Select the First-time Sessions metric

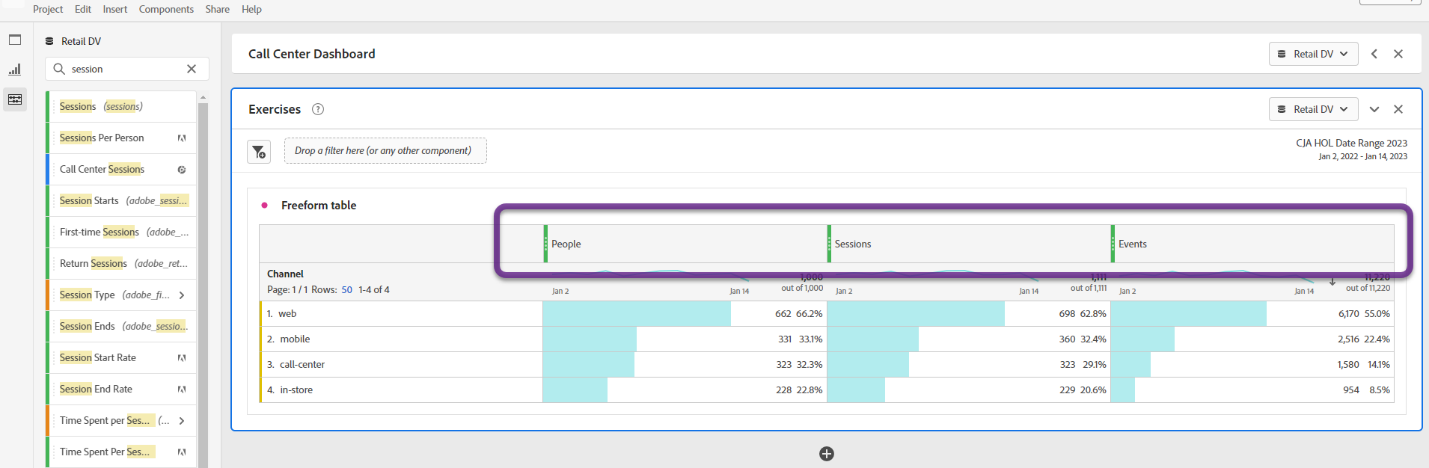click(121, 232)
